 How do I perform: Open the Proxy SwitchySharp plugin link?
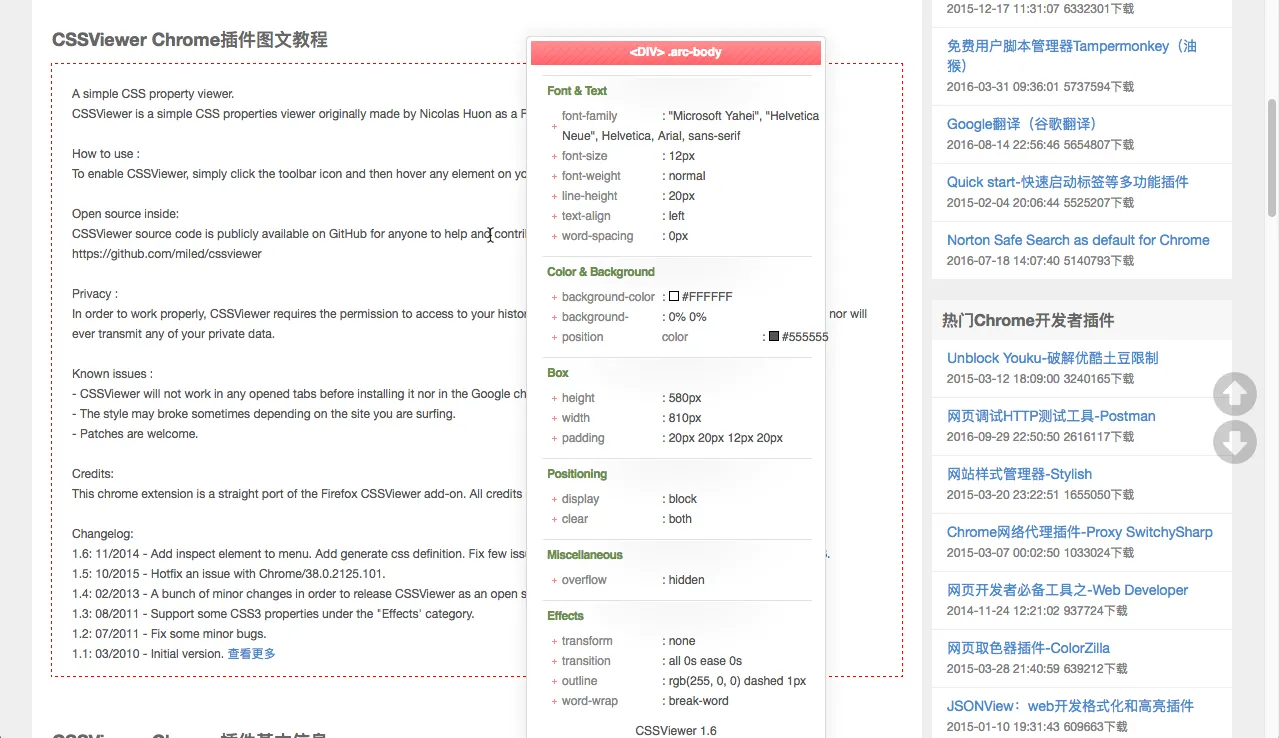[x=1079, y=532]
